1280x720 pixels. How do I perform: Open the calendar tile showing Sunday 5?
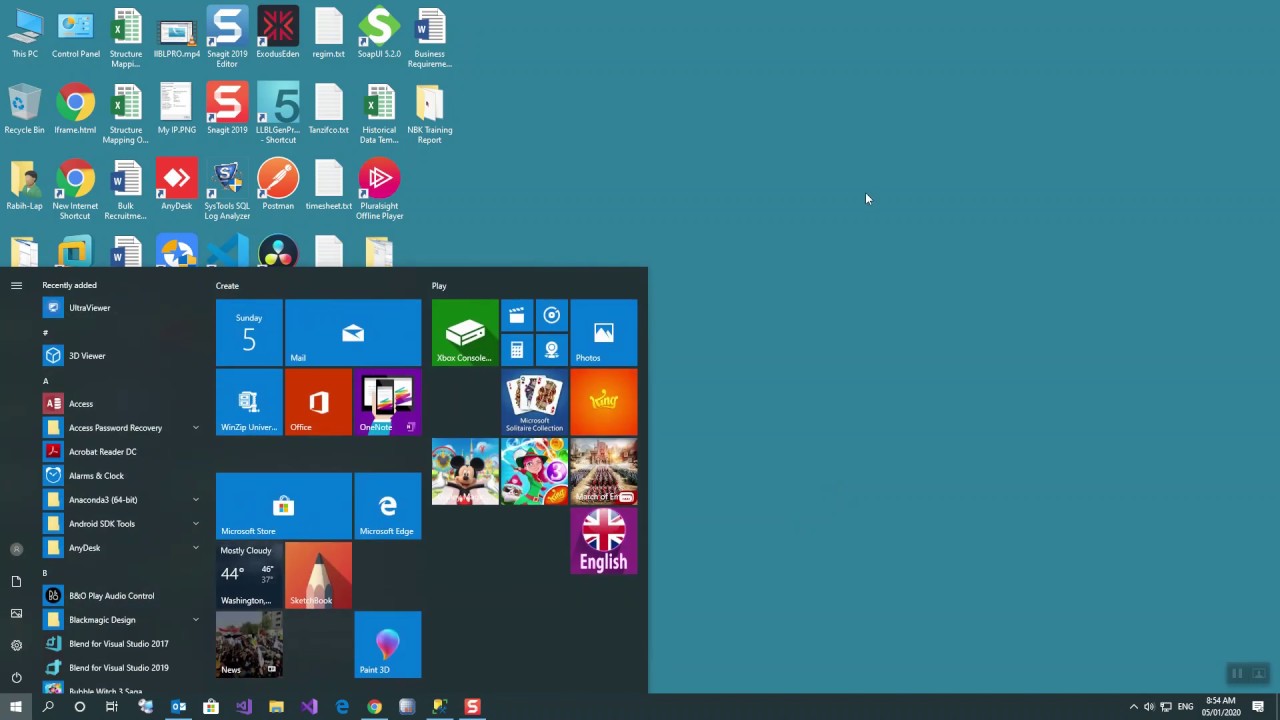pyautogui.click(x=249, y=333)
